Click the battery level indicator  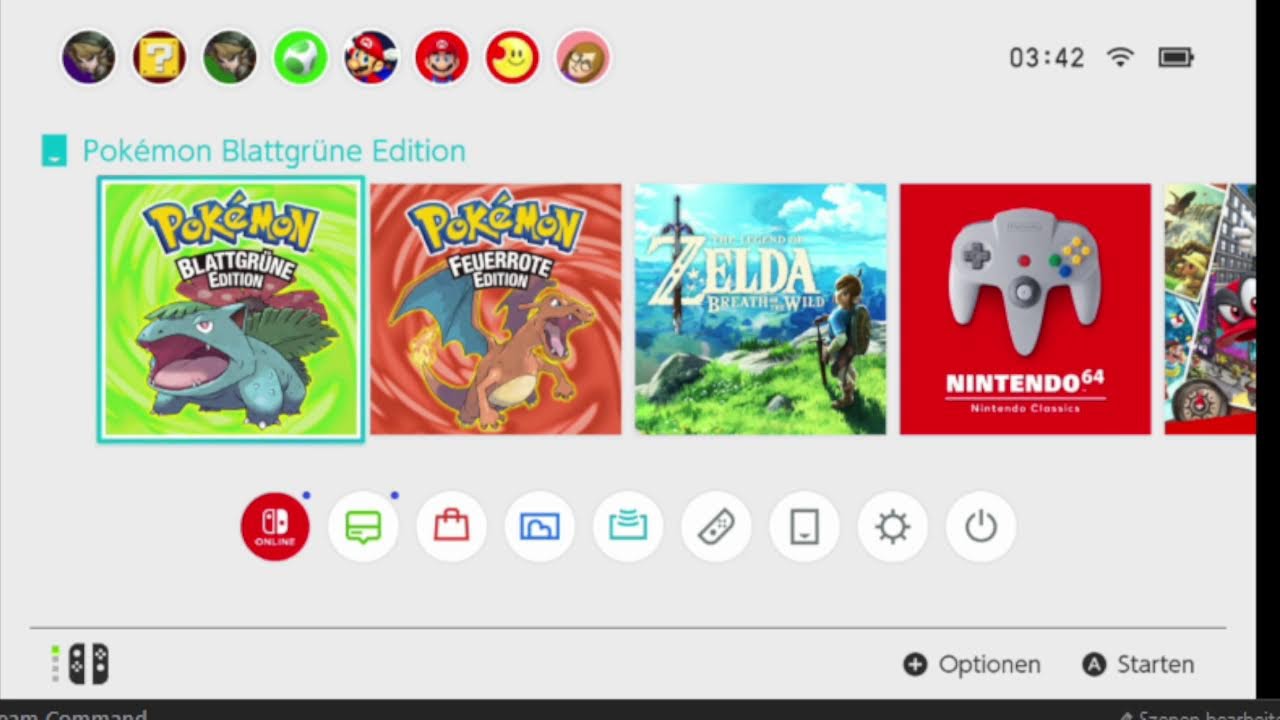click(x=1176, y=57)
